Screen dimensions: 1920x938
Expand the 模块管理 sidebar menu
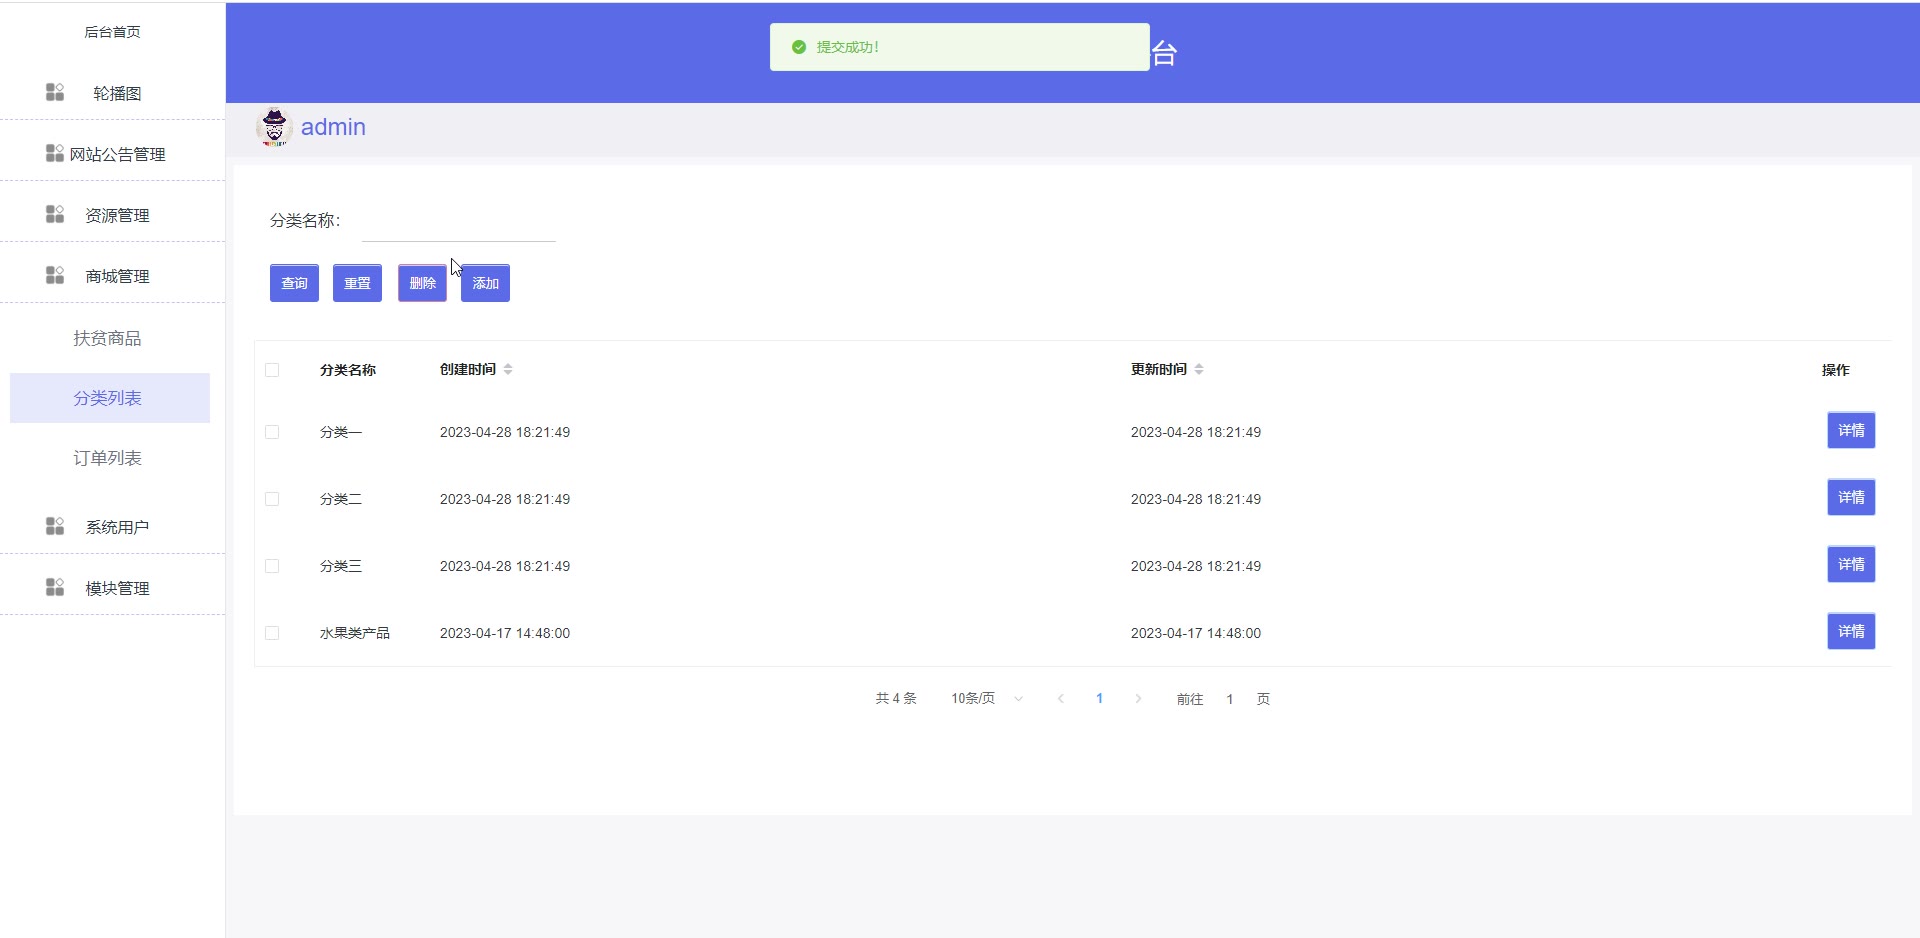click(x=112, y=588)
